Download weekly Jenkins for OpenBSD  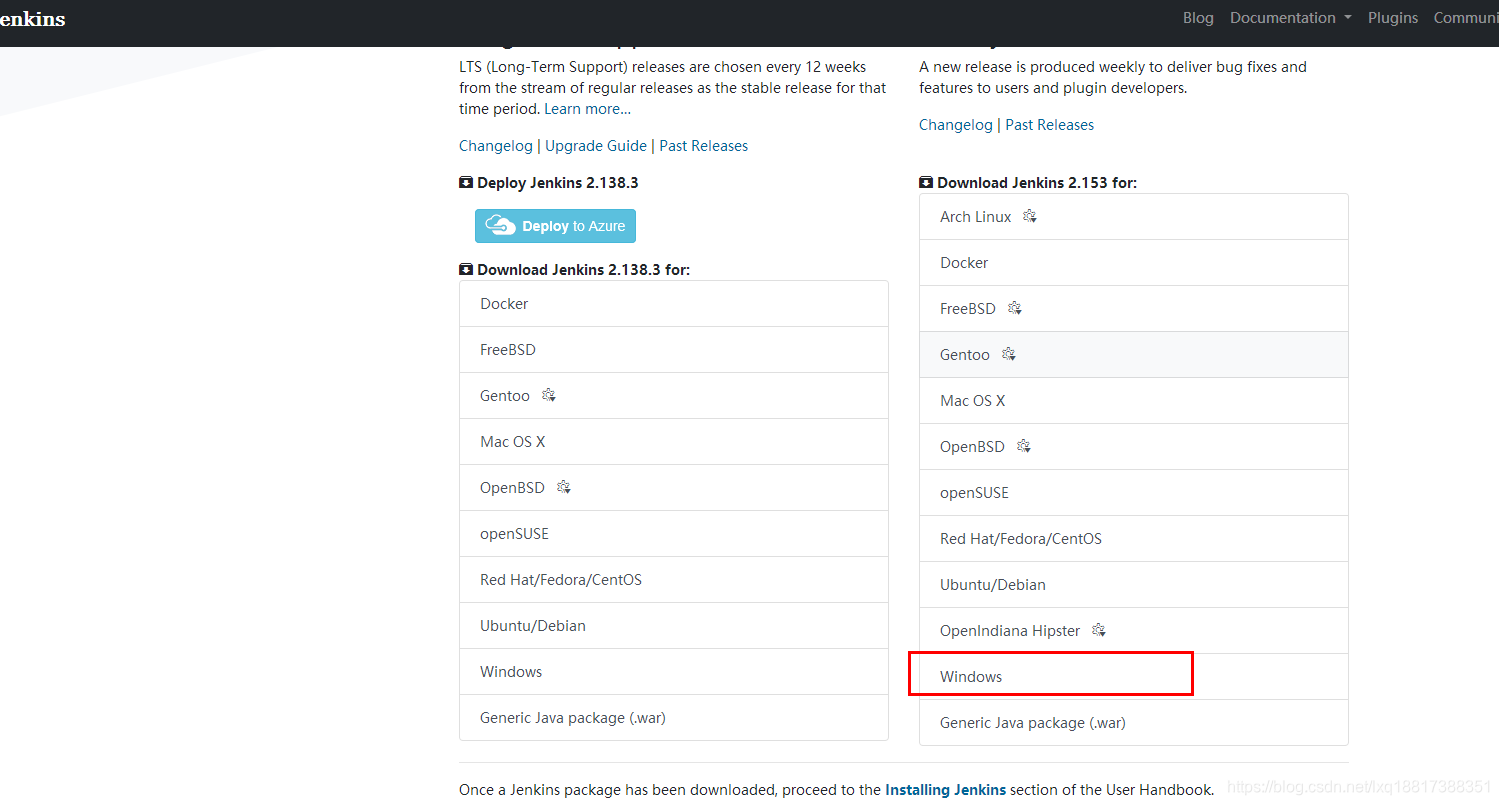(1134, 447)
